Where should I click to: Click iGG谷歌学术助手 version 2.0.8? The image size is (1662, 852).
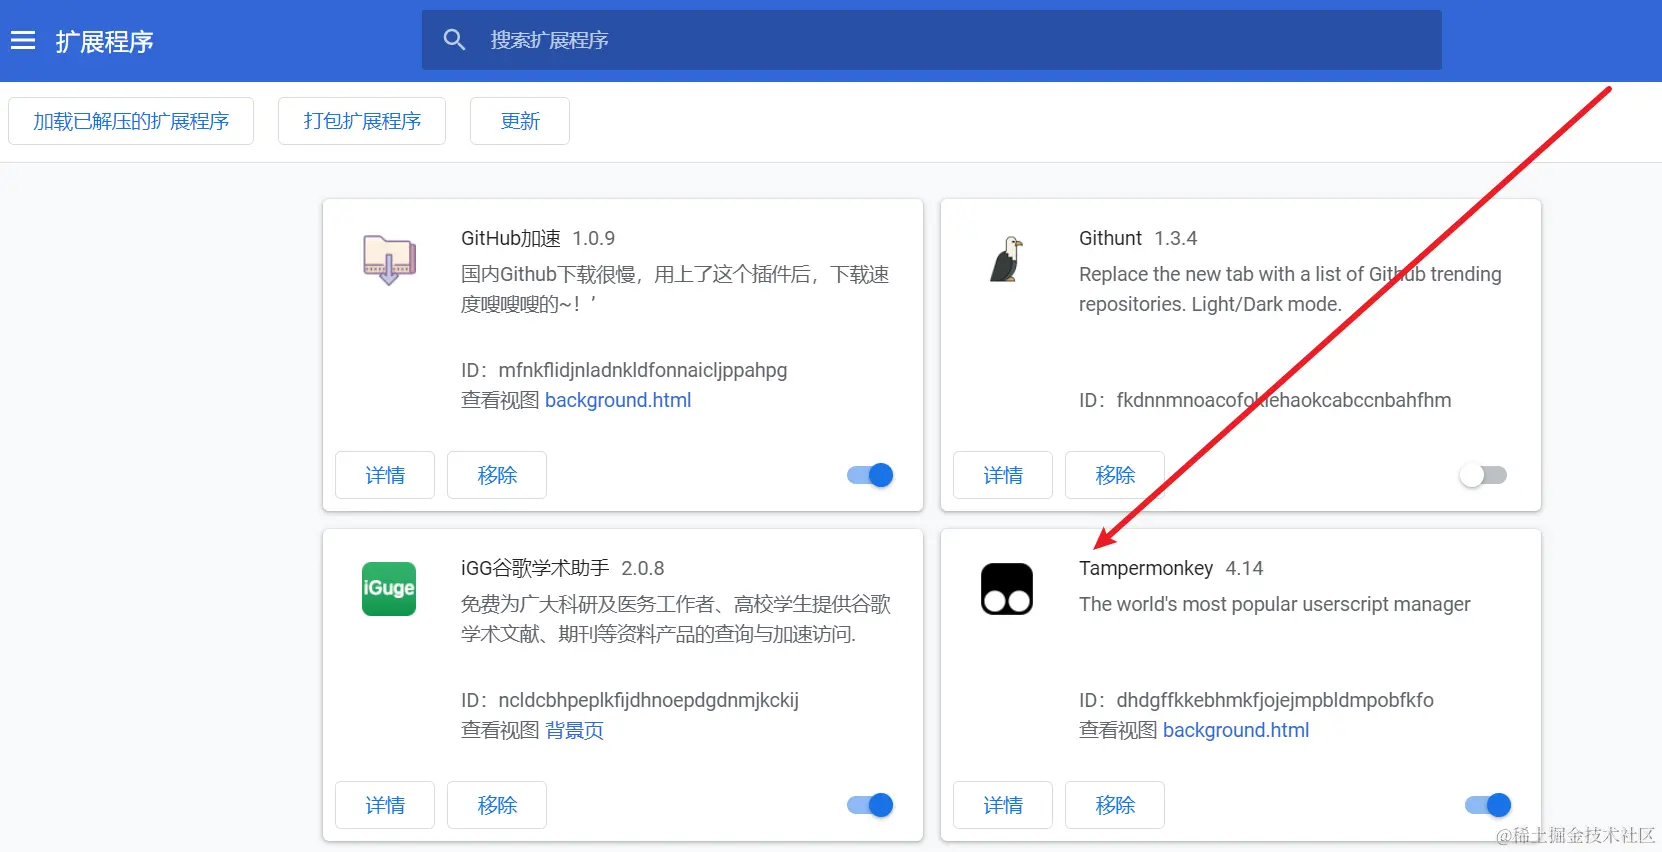tap(643, 568)
